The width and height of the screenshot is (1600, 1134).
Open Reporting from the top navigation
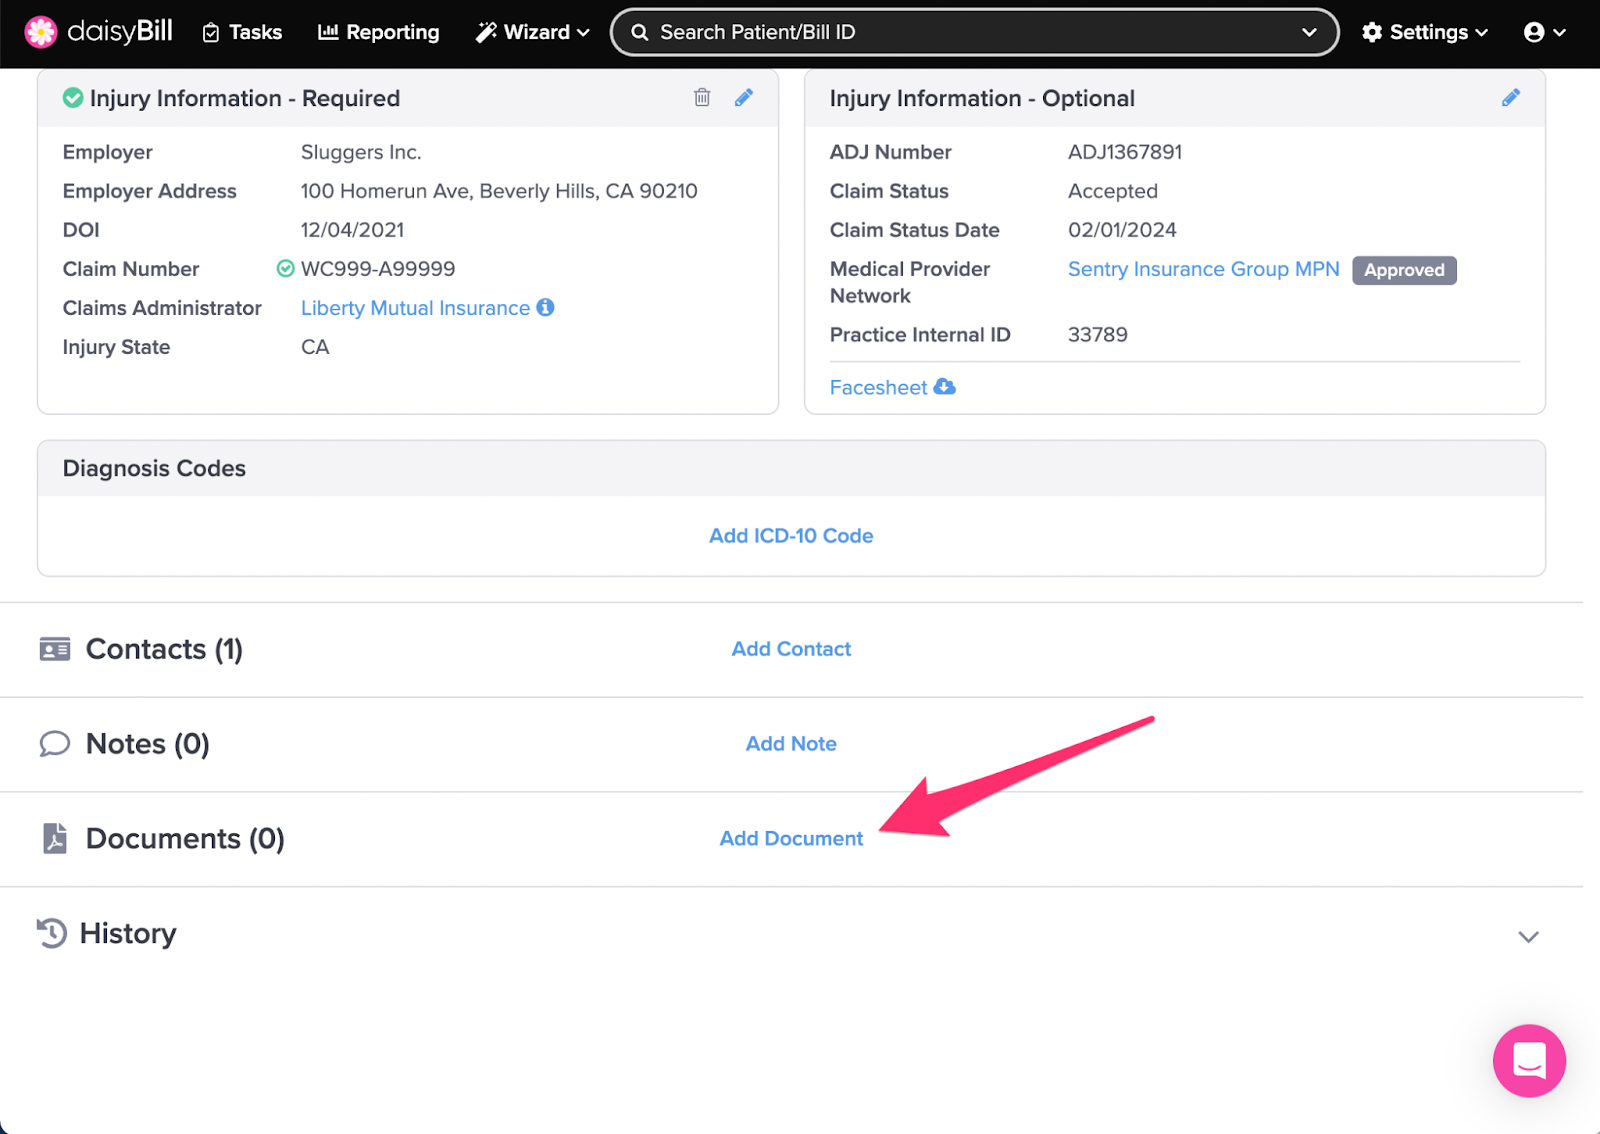coord(378,32)
